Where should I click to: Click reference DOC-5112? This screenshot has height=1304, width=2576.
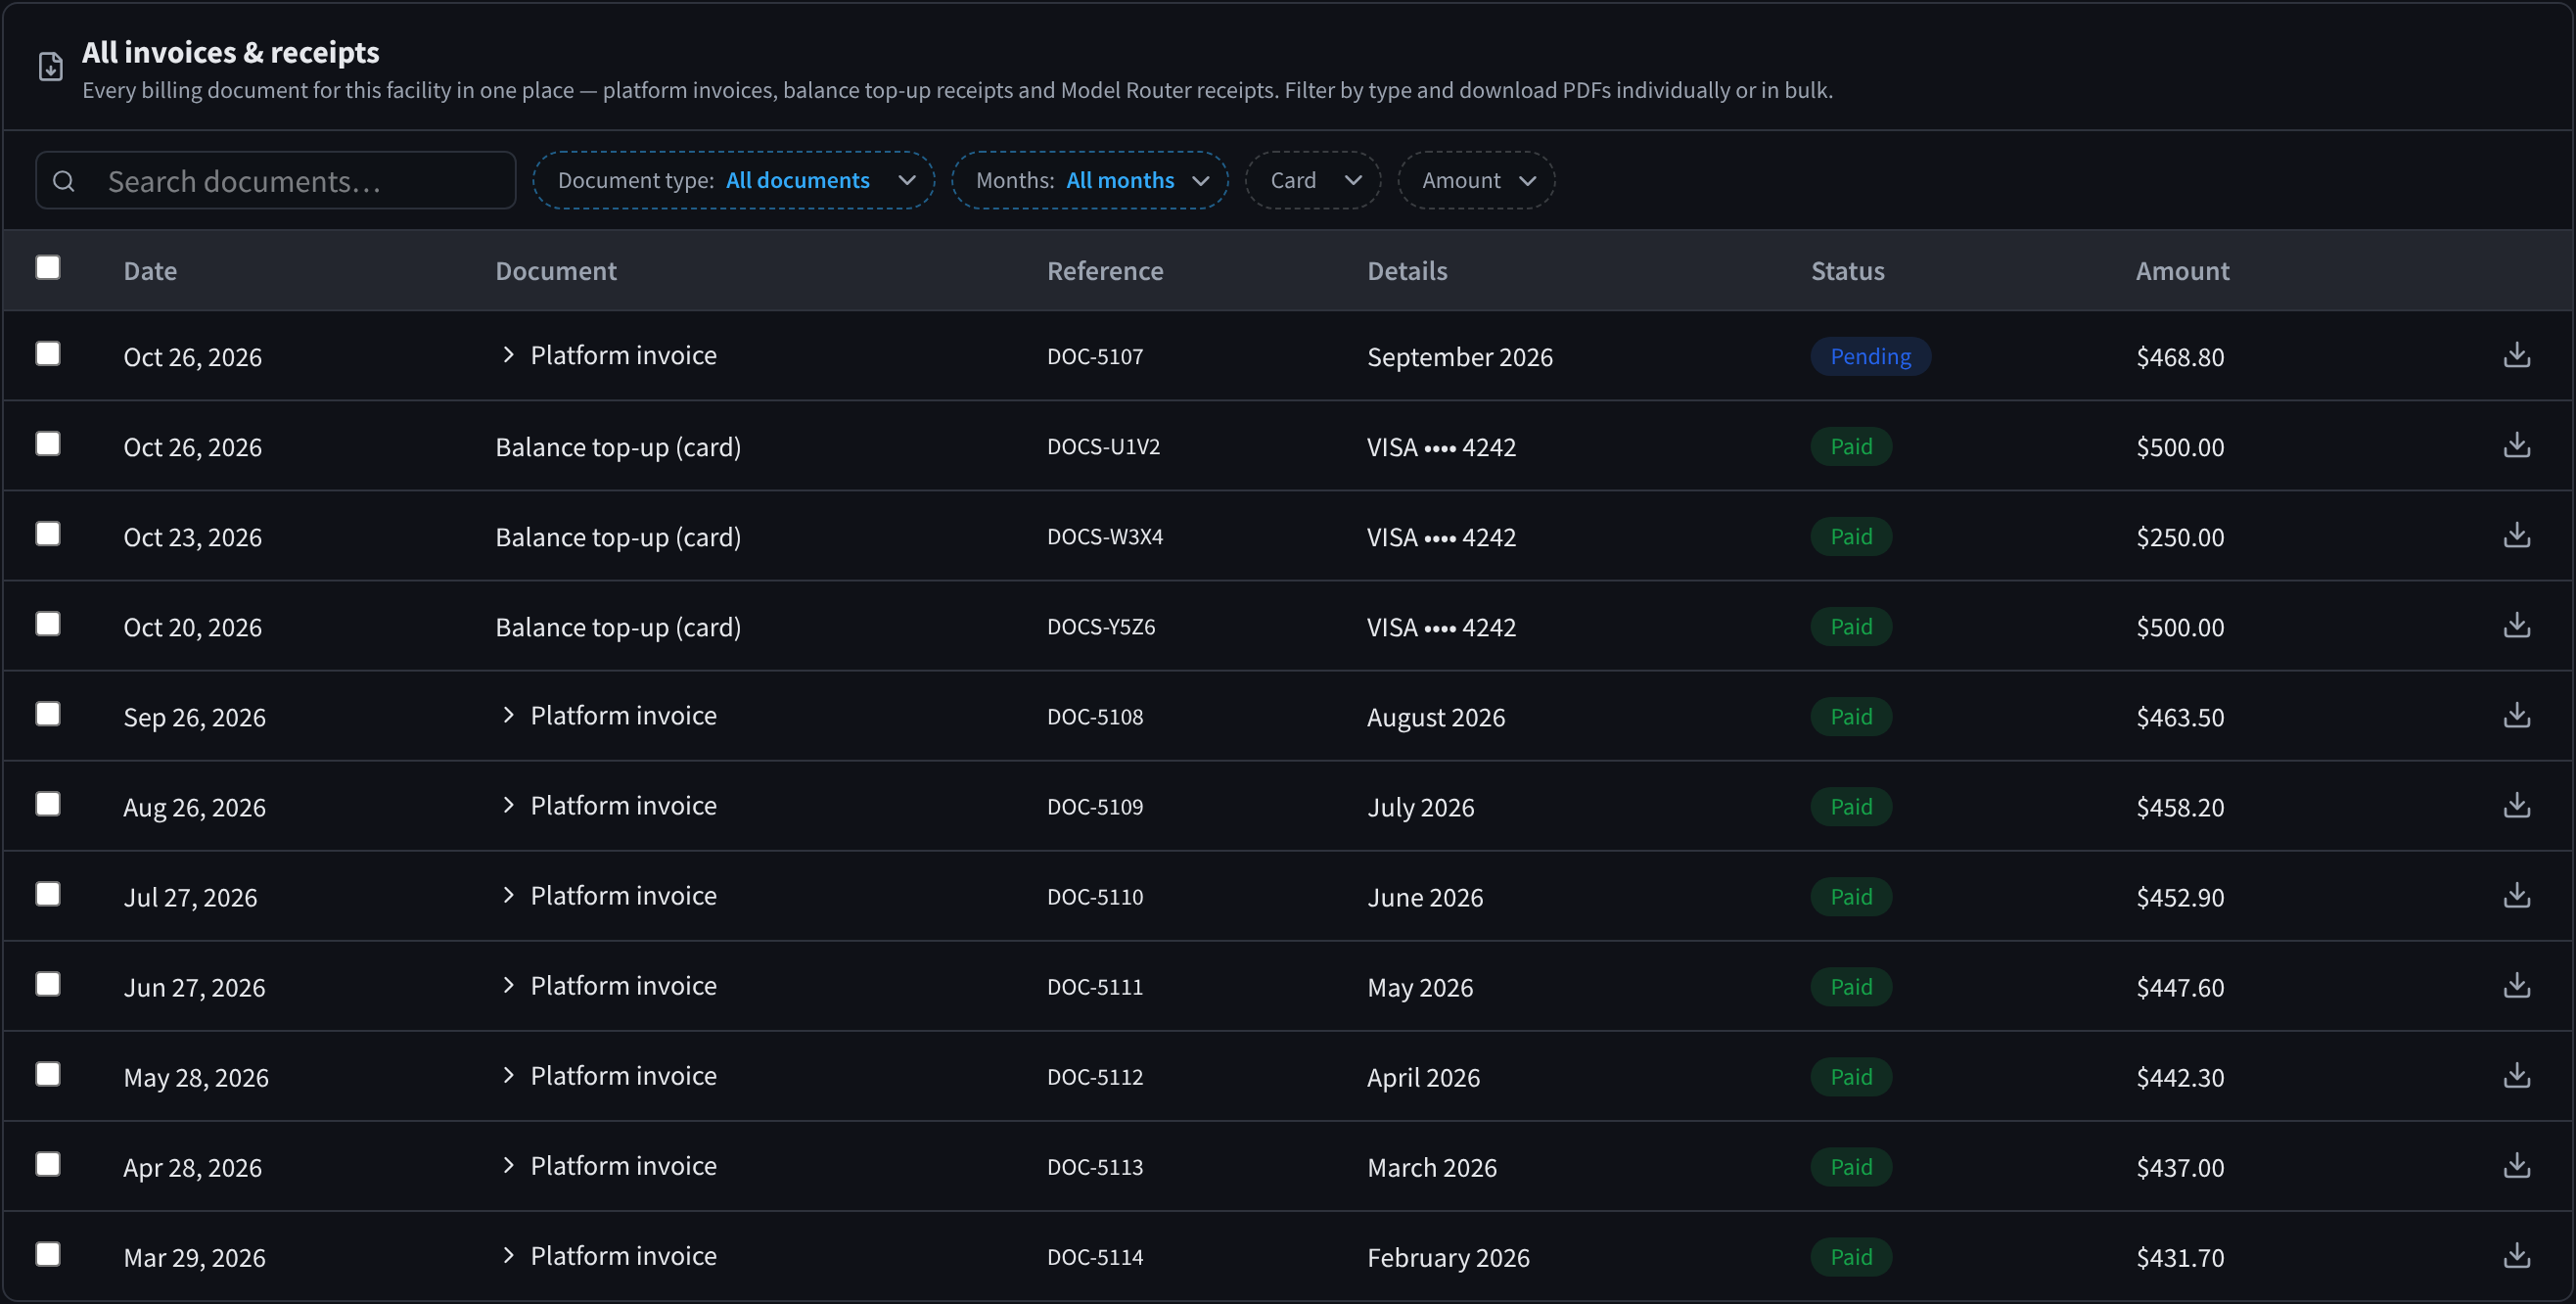(x=1095, y=1077)
